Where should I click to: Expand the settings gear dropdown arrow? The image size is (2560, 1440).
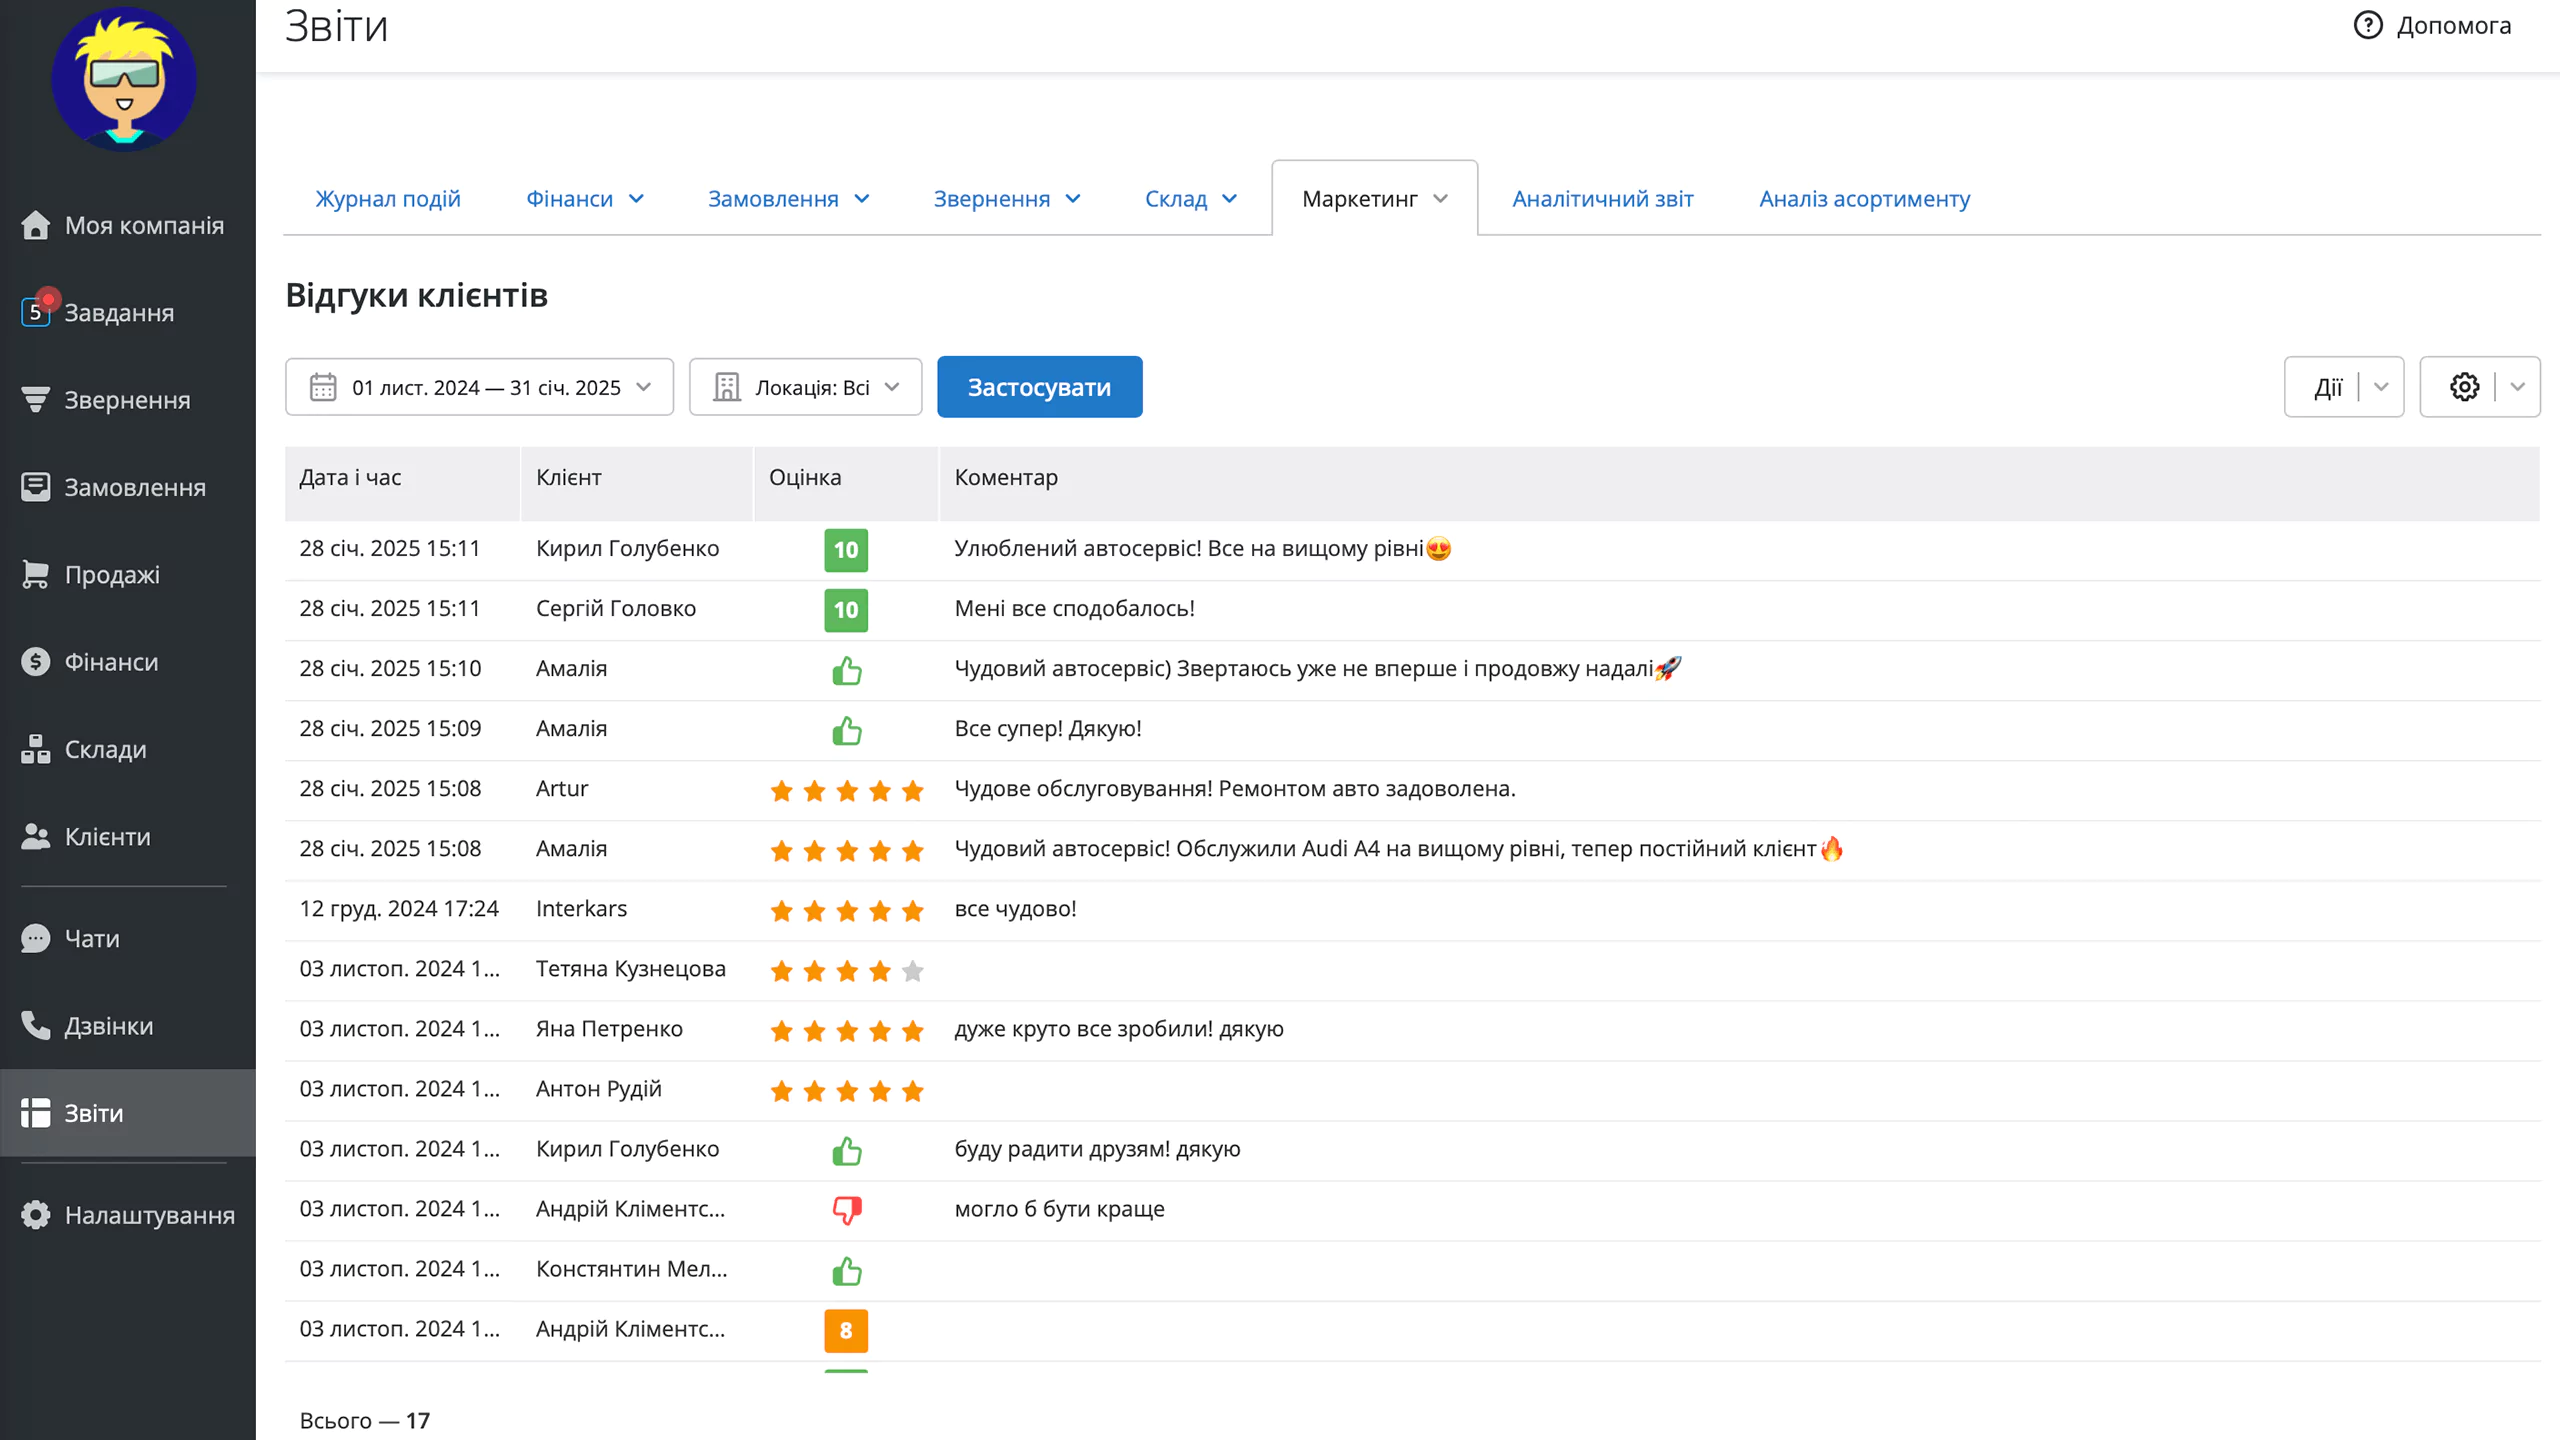coord(2517,387)
